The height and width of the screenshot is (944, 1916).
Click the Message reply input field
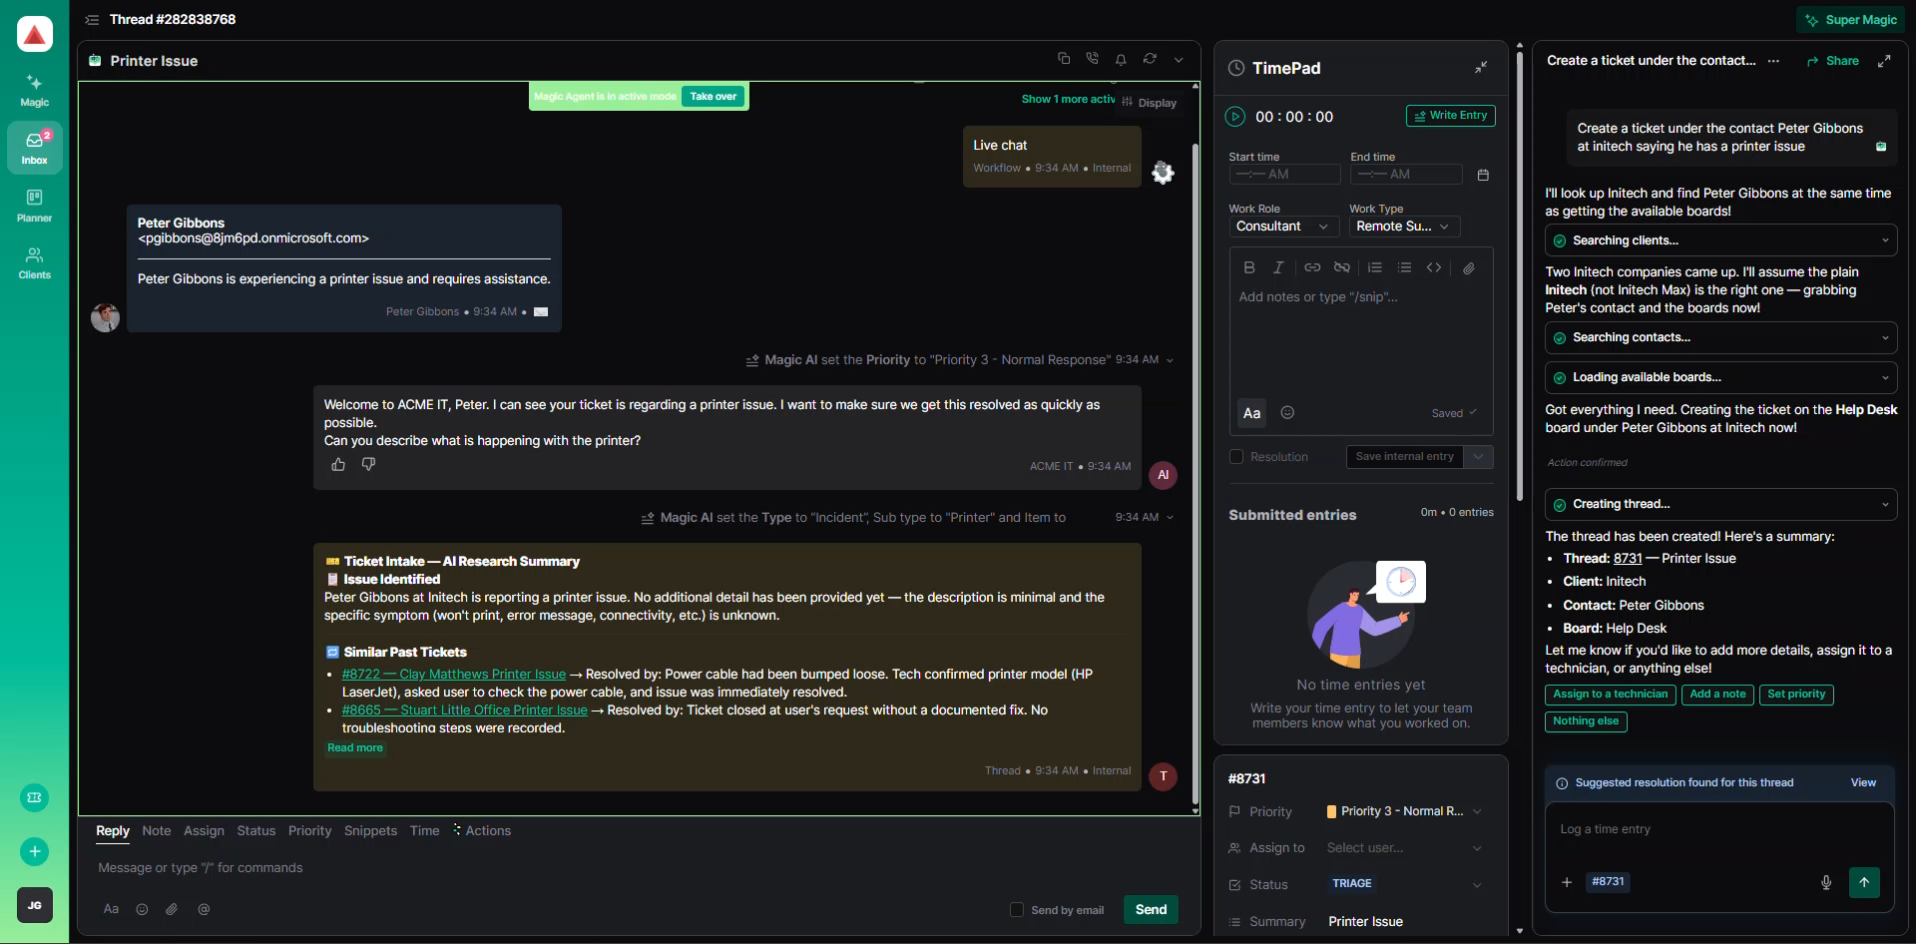[640, 868]
